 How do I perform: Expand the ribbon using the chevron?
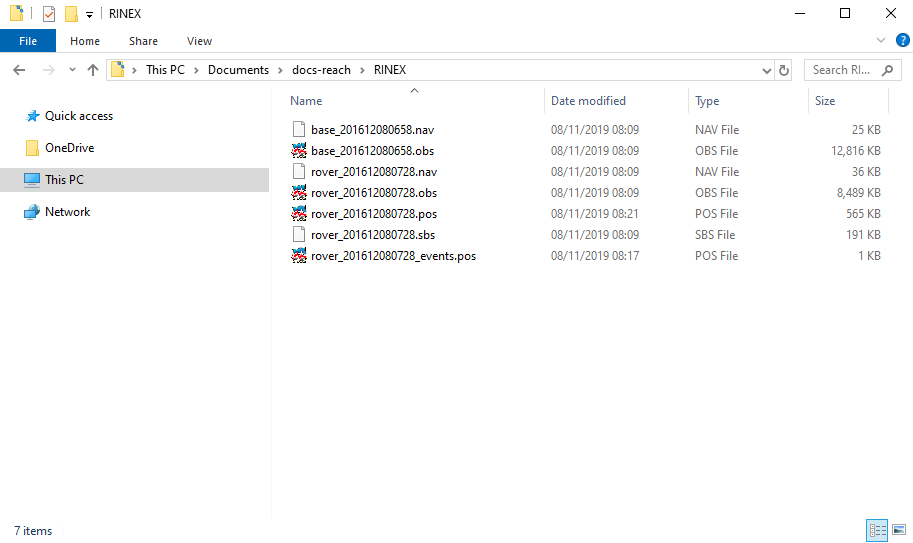point(880,40)
